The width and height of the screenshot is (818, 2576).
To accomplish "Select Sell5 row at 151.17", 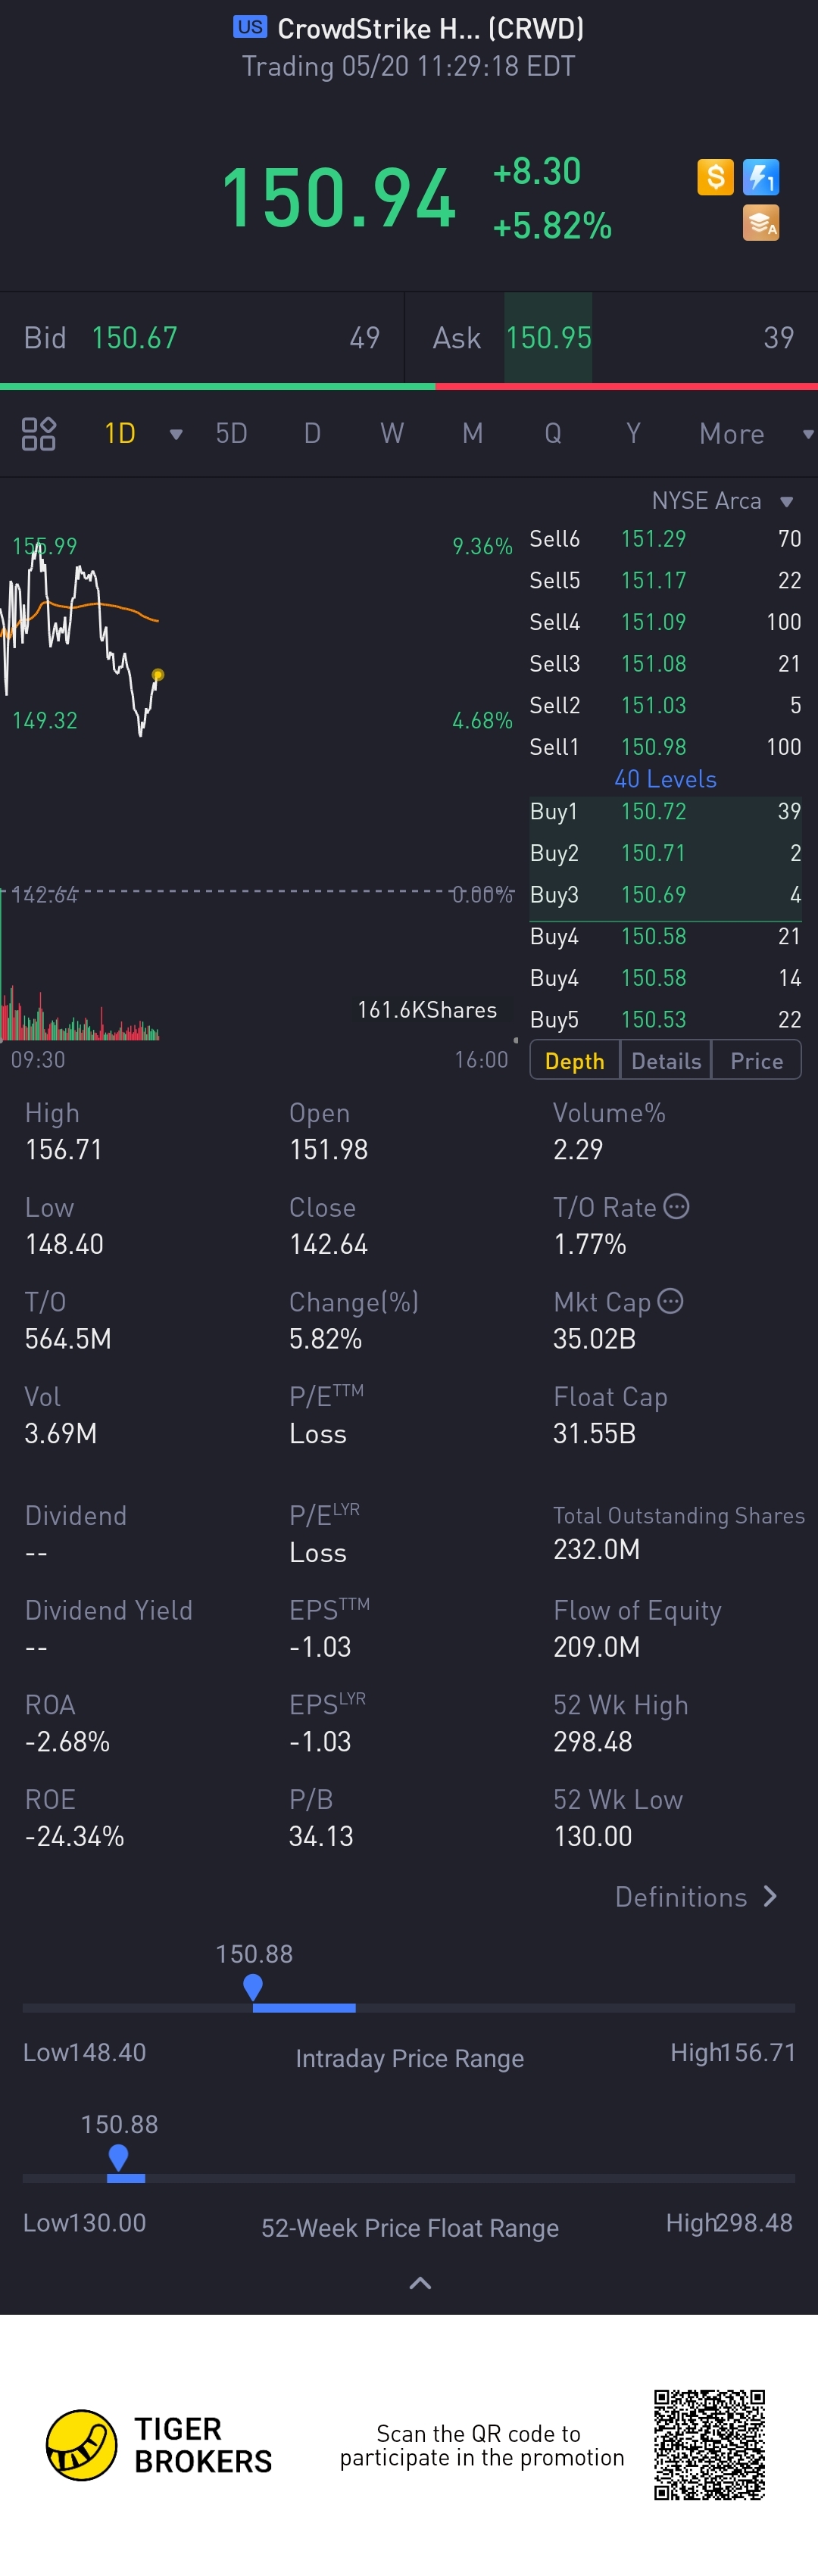I will 665,581.
